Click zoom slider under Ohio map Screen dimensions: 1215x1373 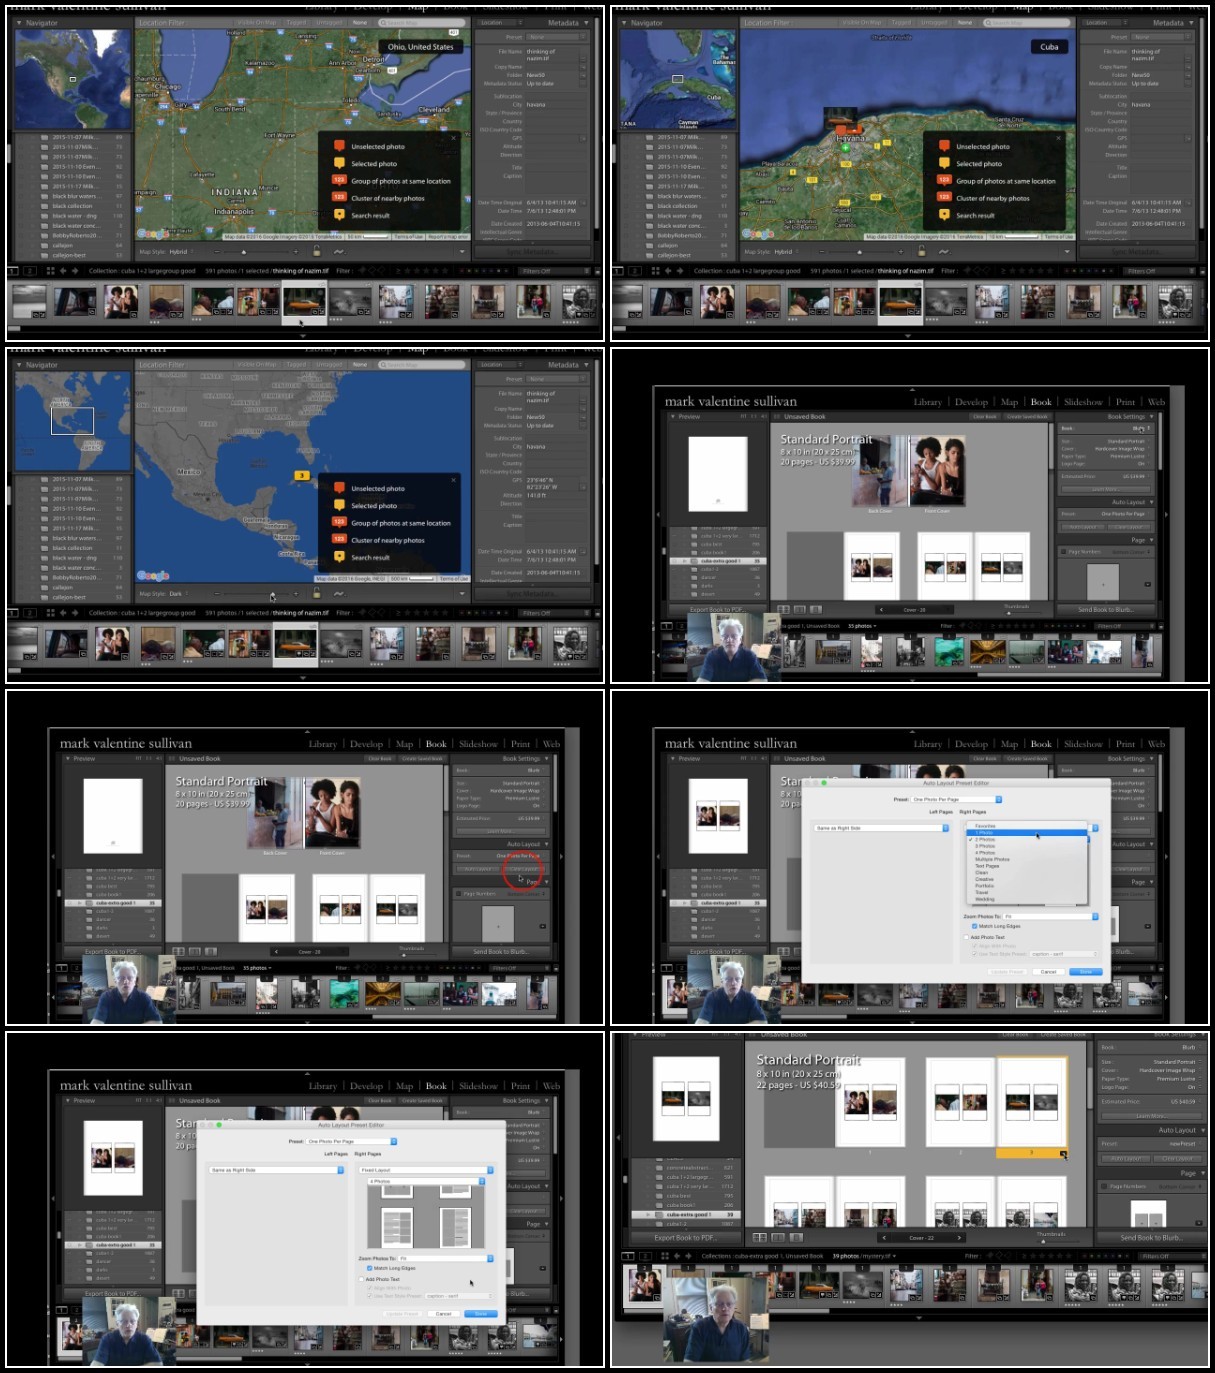click(x=257, y=252)
